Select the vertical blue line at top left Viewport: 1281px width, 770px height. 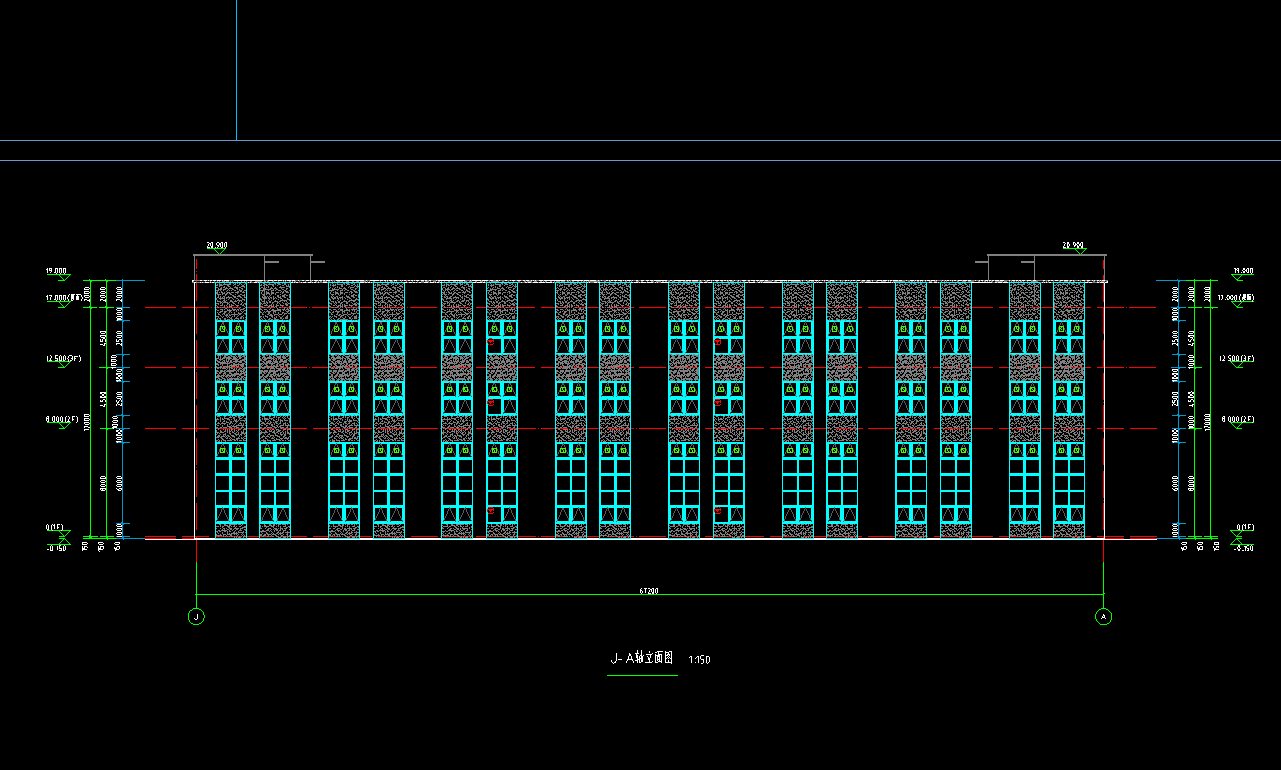pos(237,70)
